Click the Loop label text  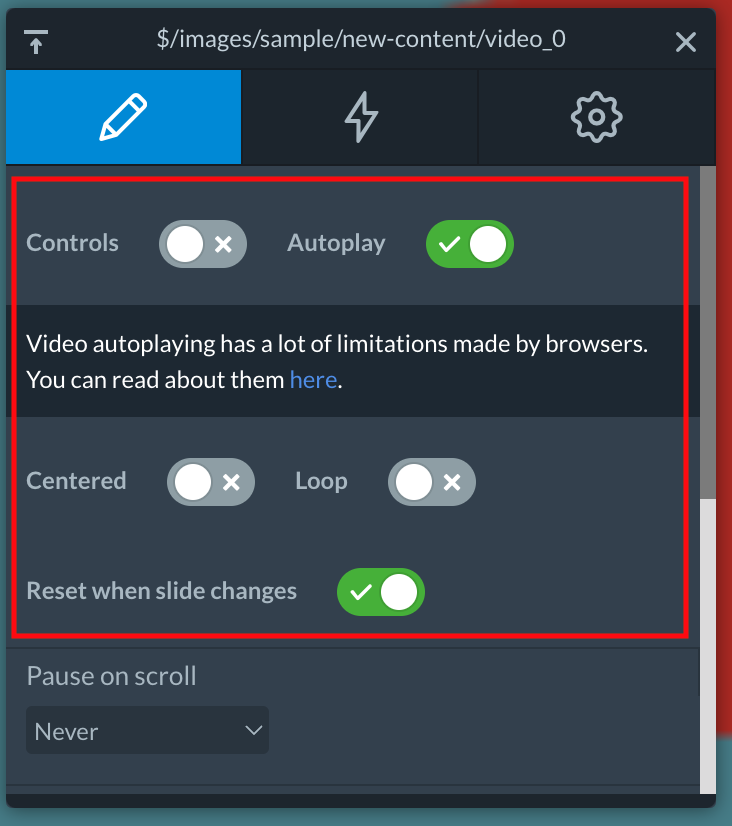click(x=321, y=481)
